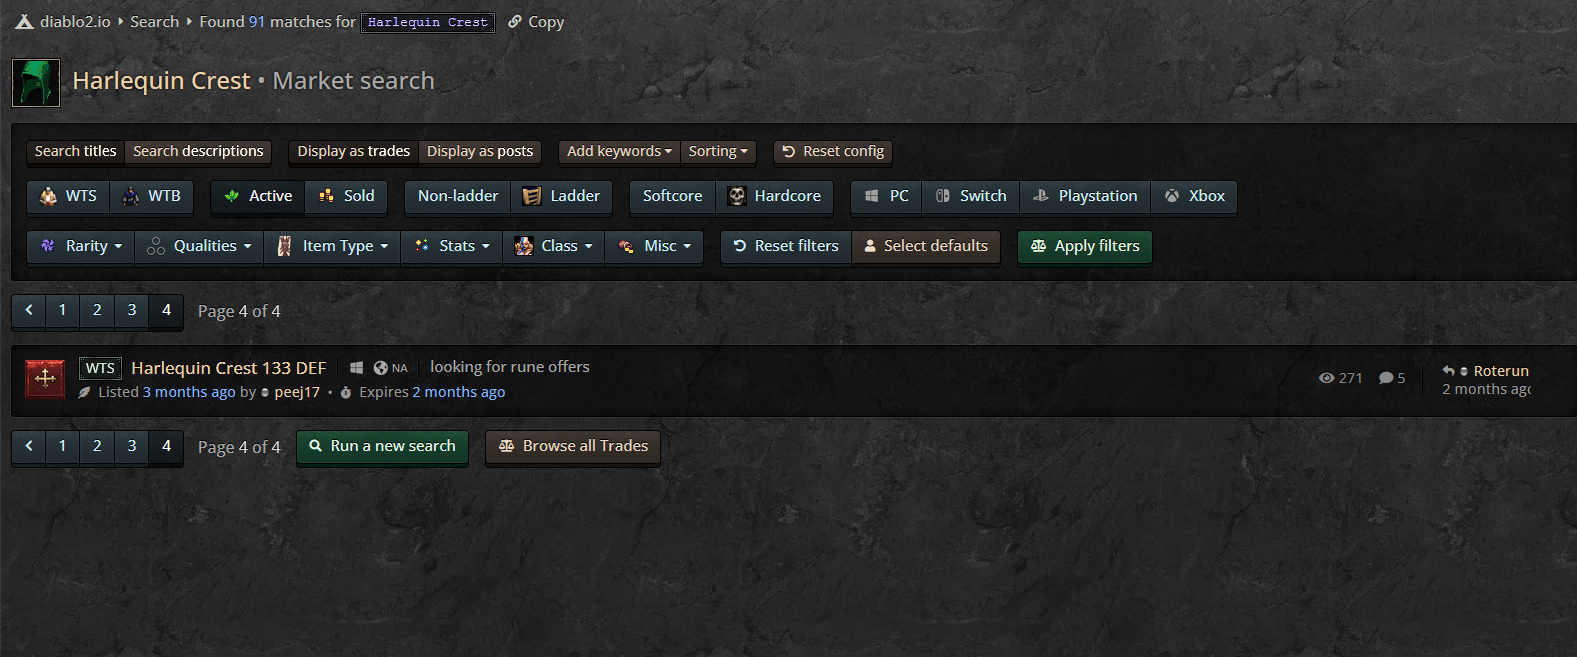Click the Copy link icon
This screenshot has height=657, width=1577.
pos(515,21)
